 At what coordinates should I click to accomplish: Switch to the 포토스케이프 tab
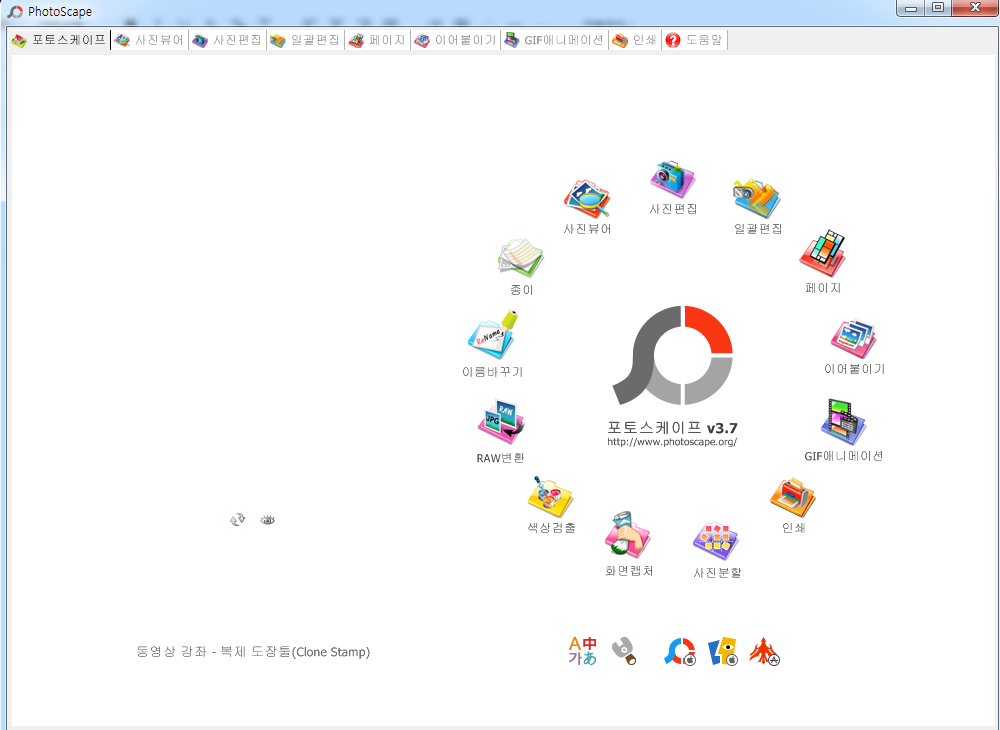point(59,40)
